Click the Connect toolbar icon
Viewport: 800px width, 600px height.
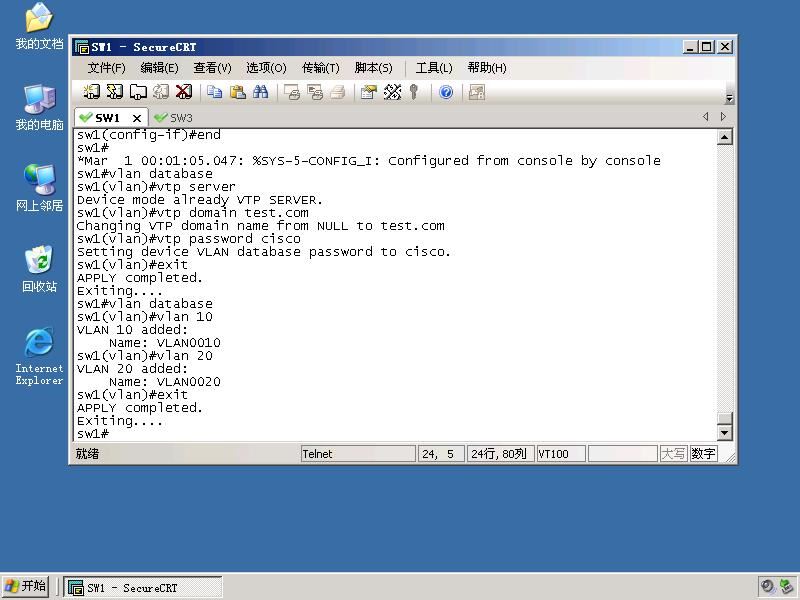coord(91,92)
